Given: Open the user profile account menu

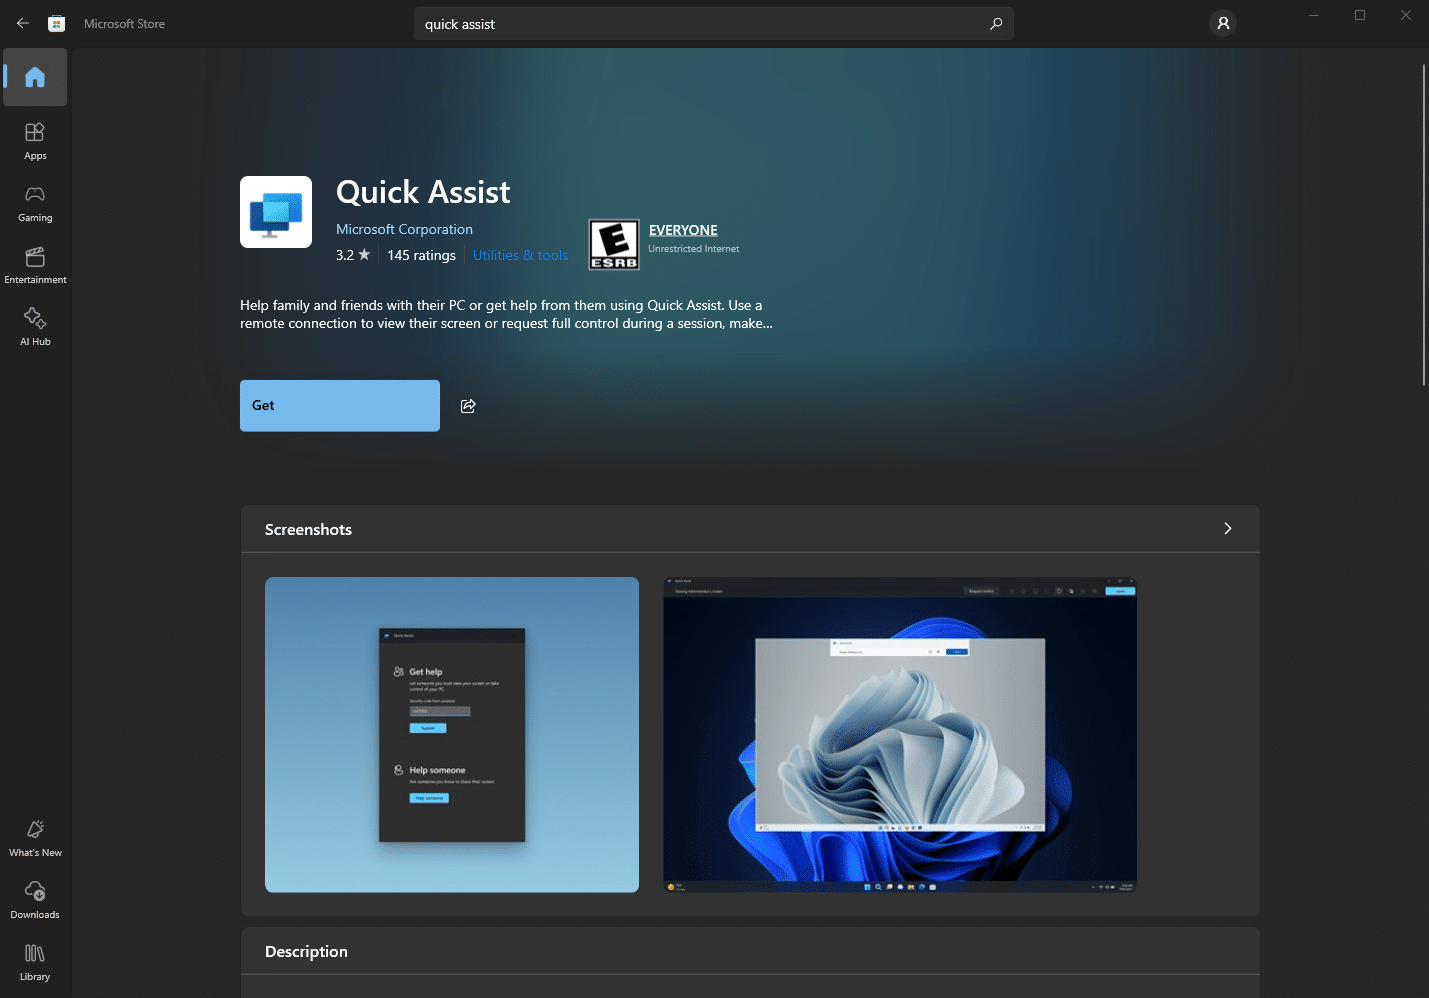Looking at the screenshot, I should coord(1223,23).
